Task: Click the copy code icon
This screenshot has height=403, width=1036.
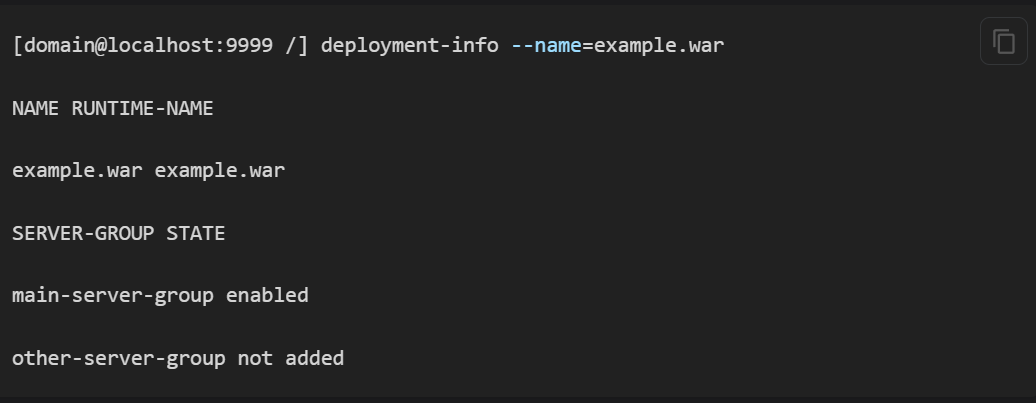Action: click(x=1003, y=41)
